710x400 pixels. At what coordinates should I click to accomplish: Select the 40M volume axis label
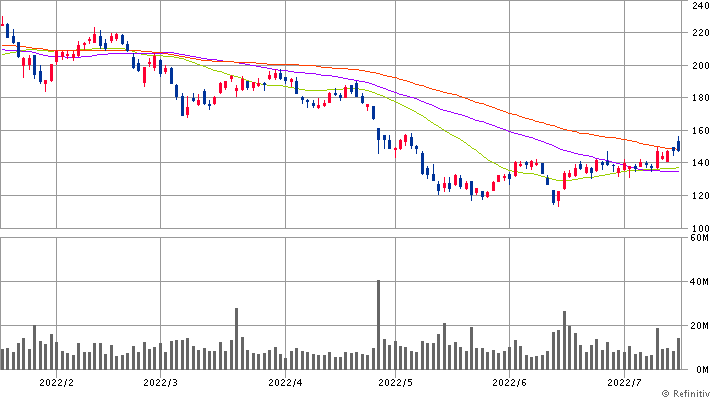pos(700,283)
